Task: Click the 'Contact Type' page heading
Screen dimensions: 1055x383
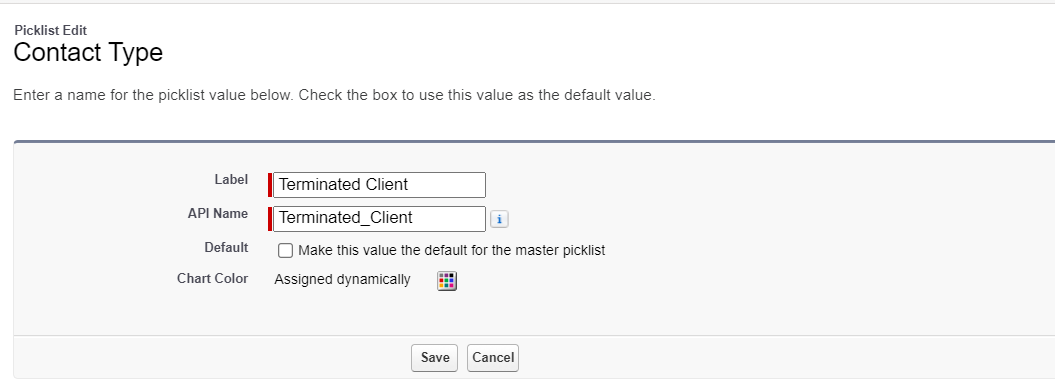Action: point(88,52)
